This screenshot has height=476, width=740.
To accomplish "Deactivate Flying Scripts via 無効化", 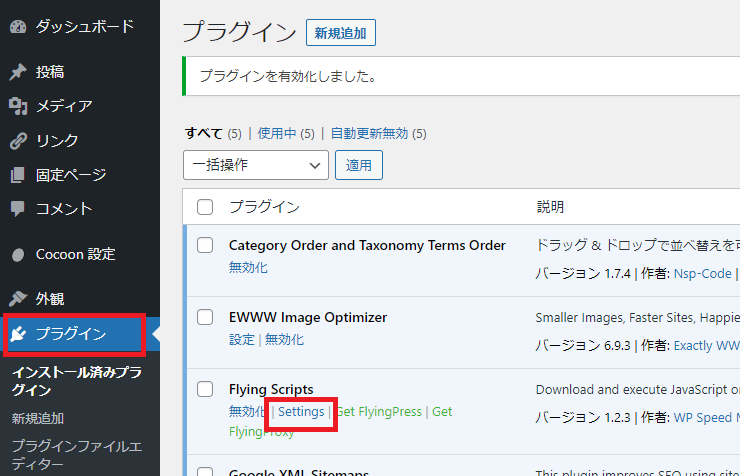I will point(246,411).
